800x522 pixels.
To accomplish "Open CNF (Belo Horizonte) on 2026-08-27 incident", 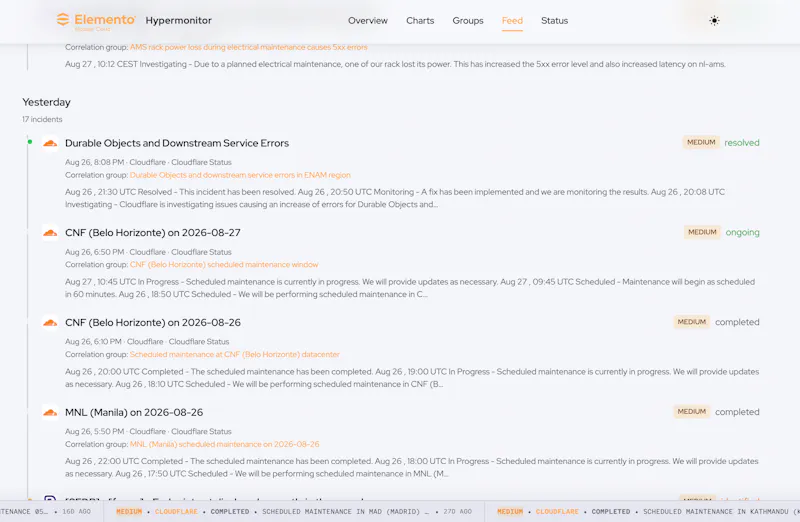I will click(153, 233).
